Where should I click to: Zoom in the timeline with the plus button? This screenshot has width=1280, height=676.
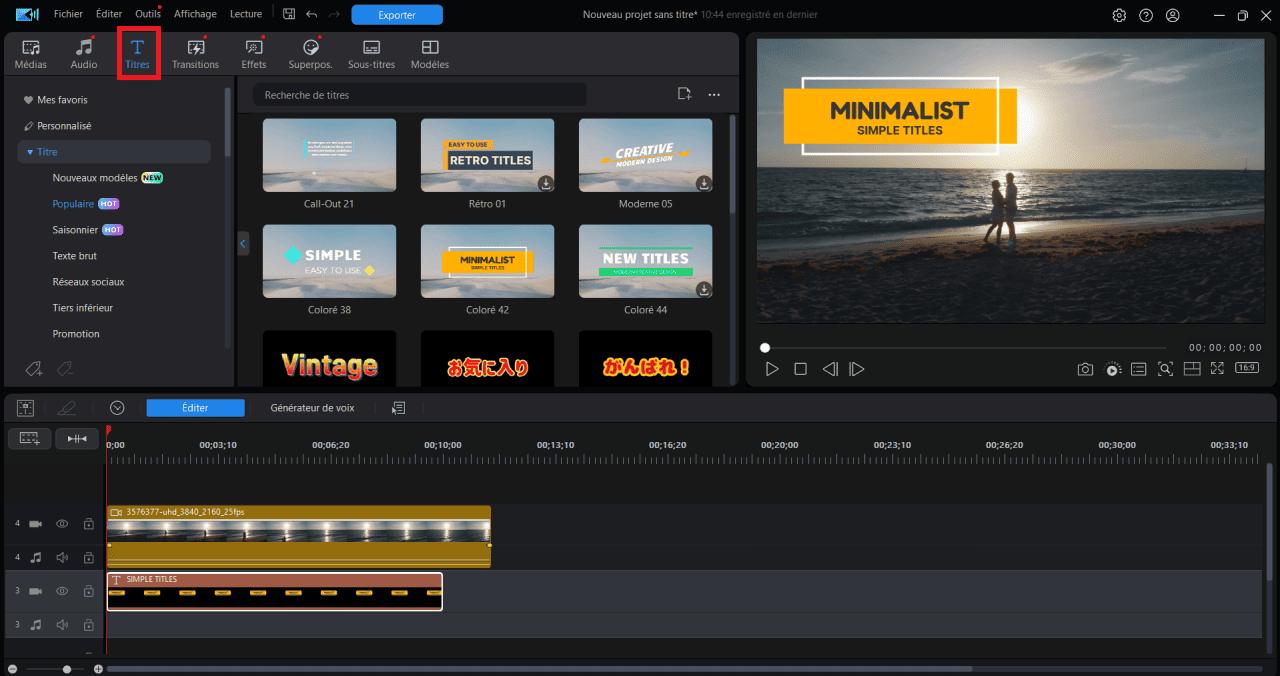pyautogui.click(x=98, y=669)
